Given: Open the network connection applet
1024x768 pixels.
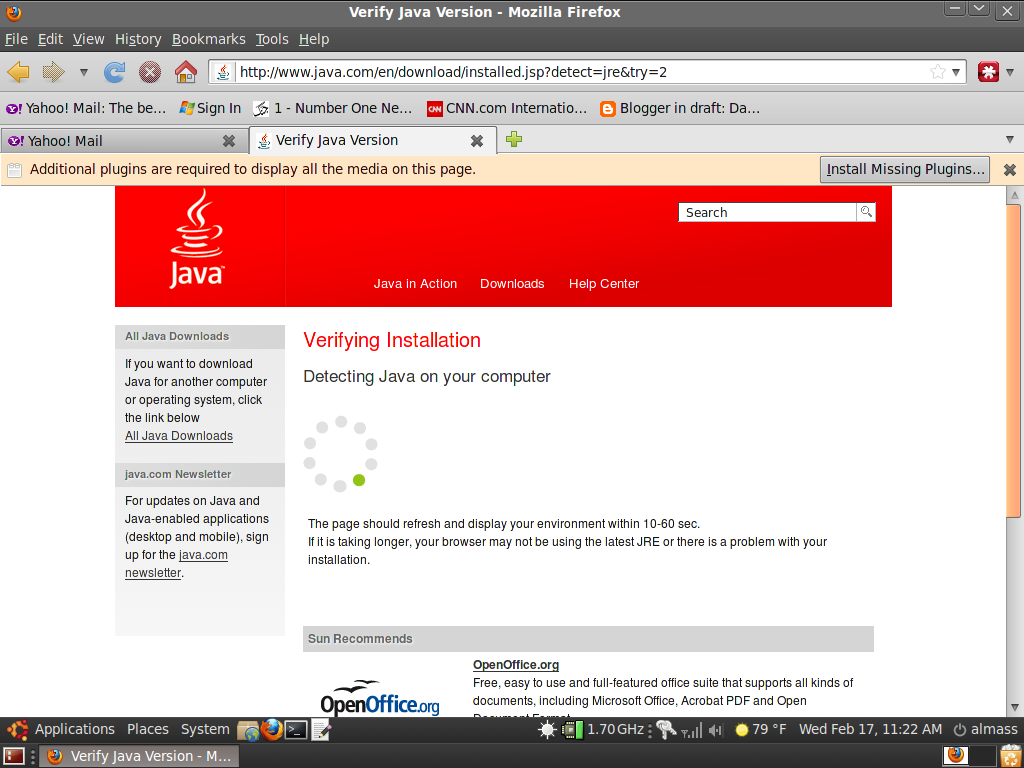Looking at the screenshot, I should [x=666, y=729].
